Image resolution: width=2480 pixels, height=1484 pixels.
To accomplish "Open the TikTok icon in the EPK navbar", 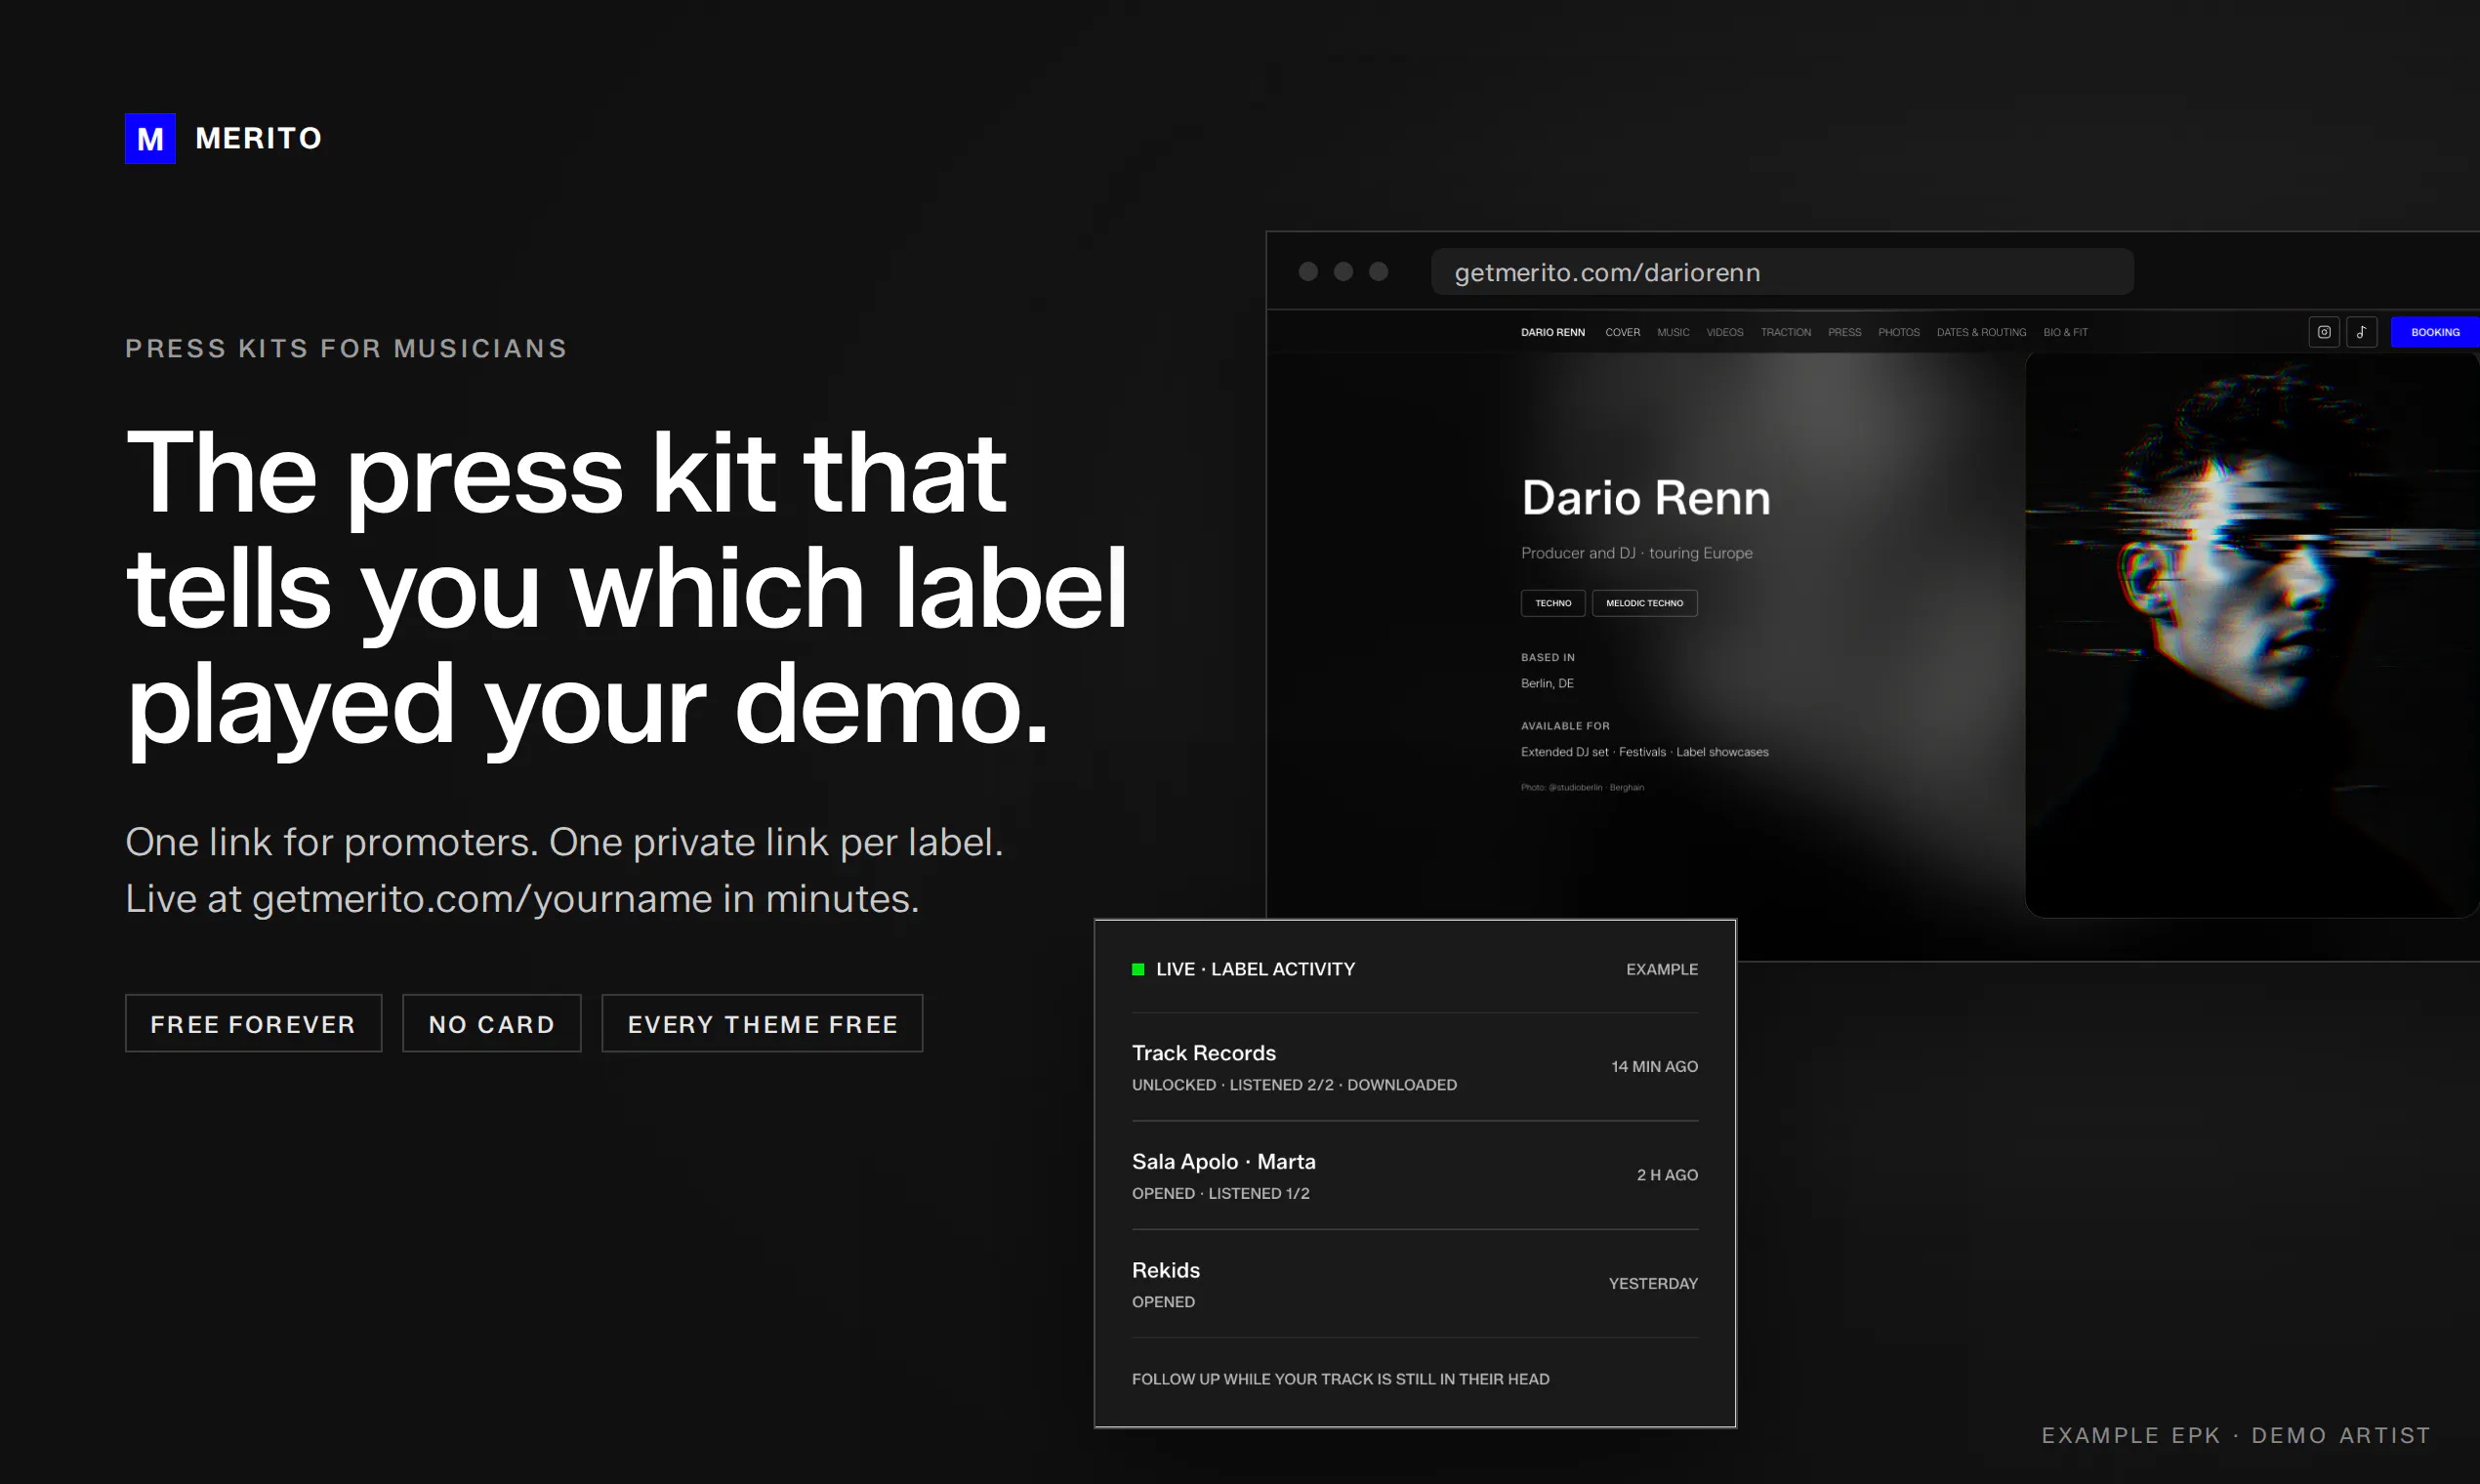I will point(2361,332).
